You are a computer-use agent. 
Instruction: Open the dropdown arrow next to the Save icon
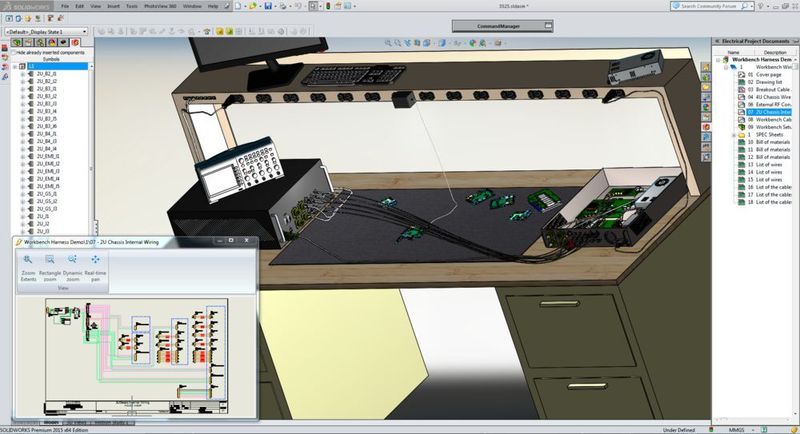tap(274, 7)
